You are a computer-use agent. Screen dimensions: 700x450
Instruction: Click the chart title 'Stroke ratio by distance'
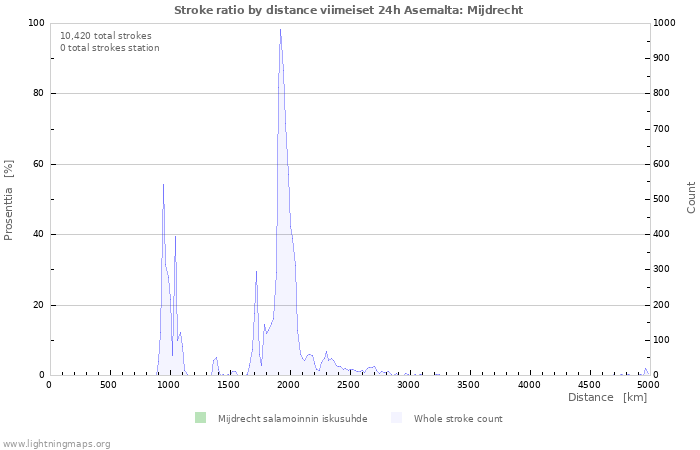click(348, 10)
